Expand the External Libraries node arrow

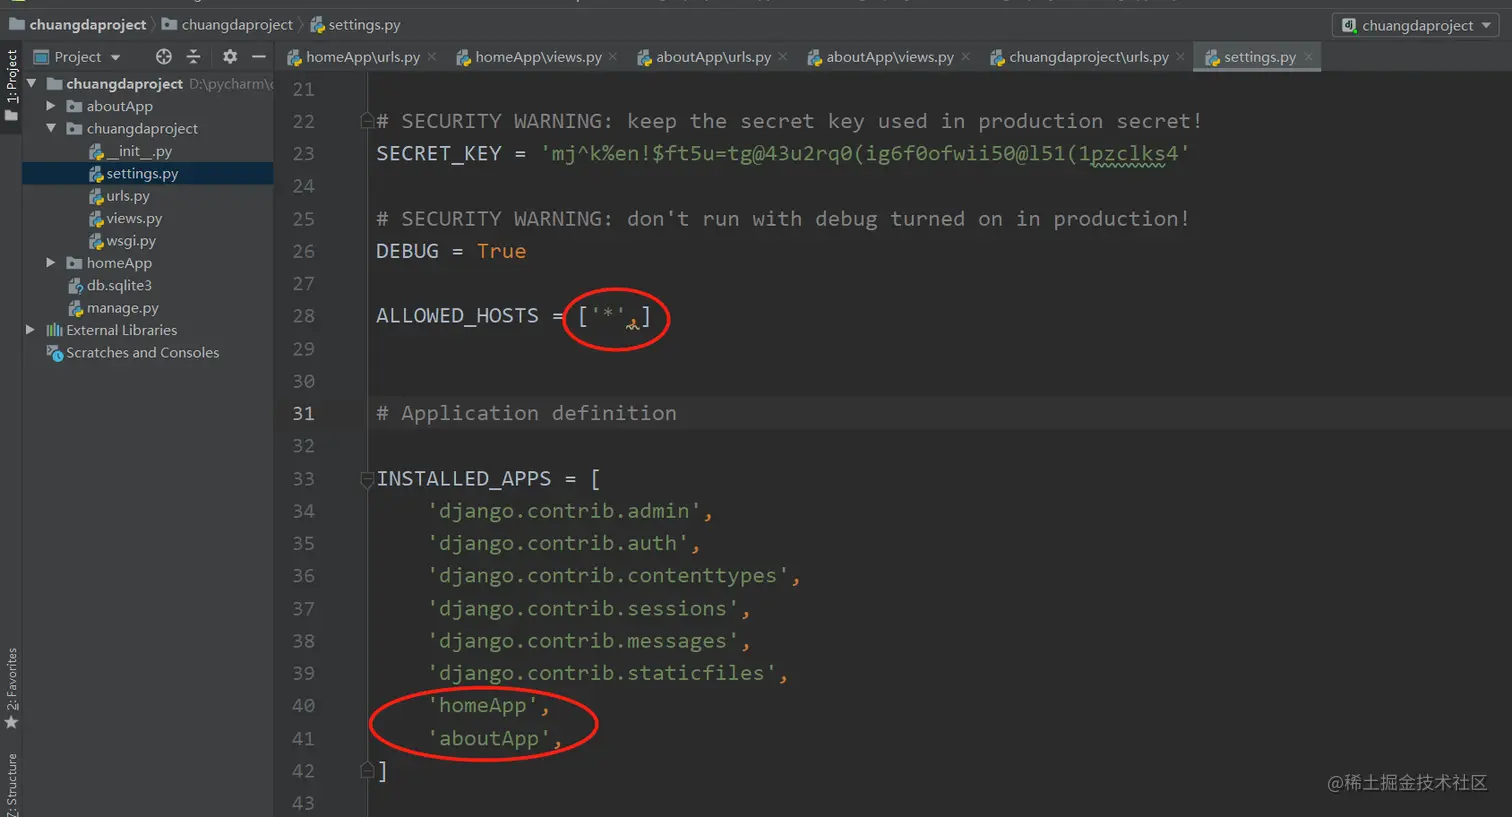click(30, 330)
